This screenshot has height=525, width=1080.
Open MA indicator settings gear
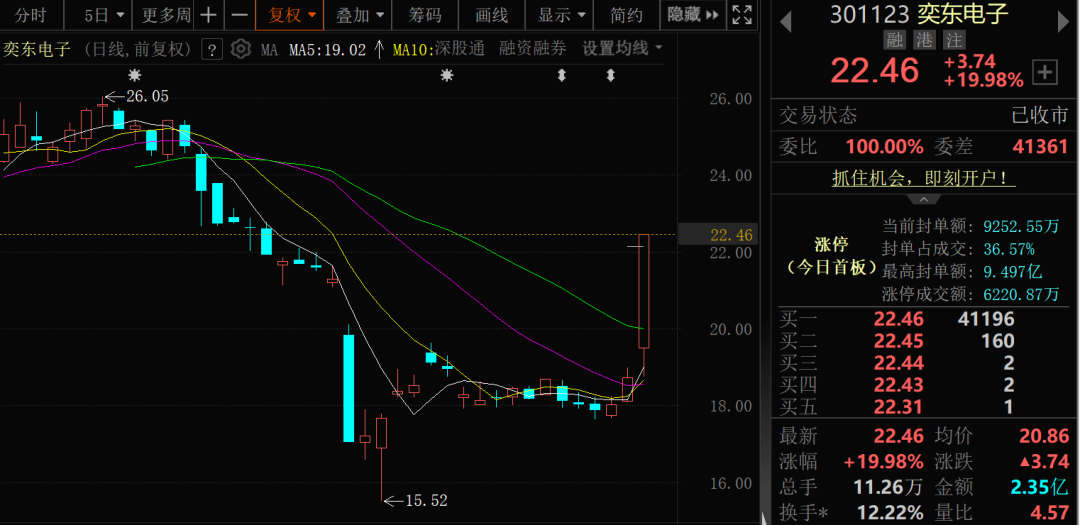[x=240, y=49]
